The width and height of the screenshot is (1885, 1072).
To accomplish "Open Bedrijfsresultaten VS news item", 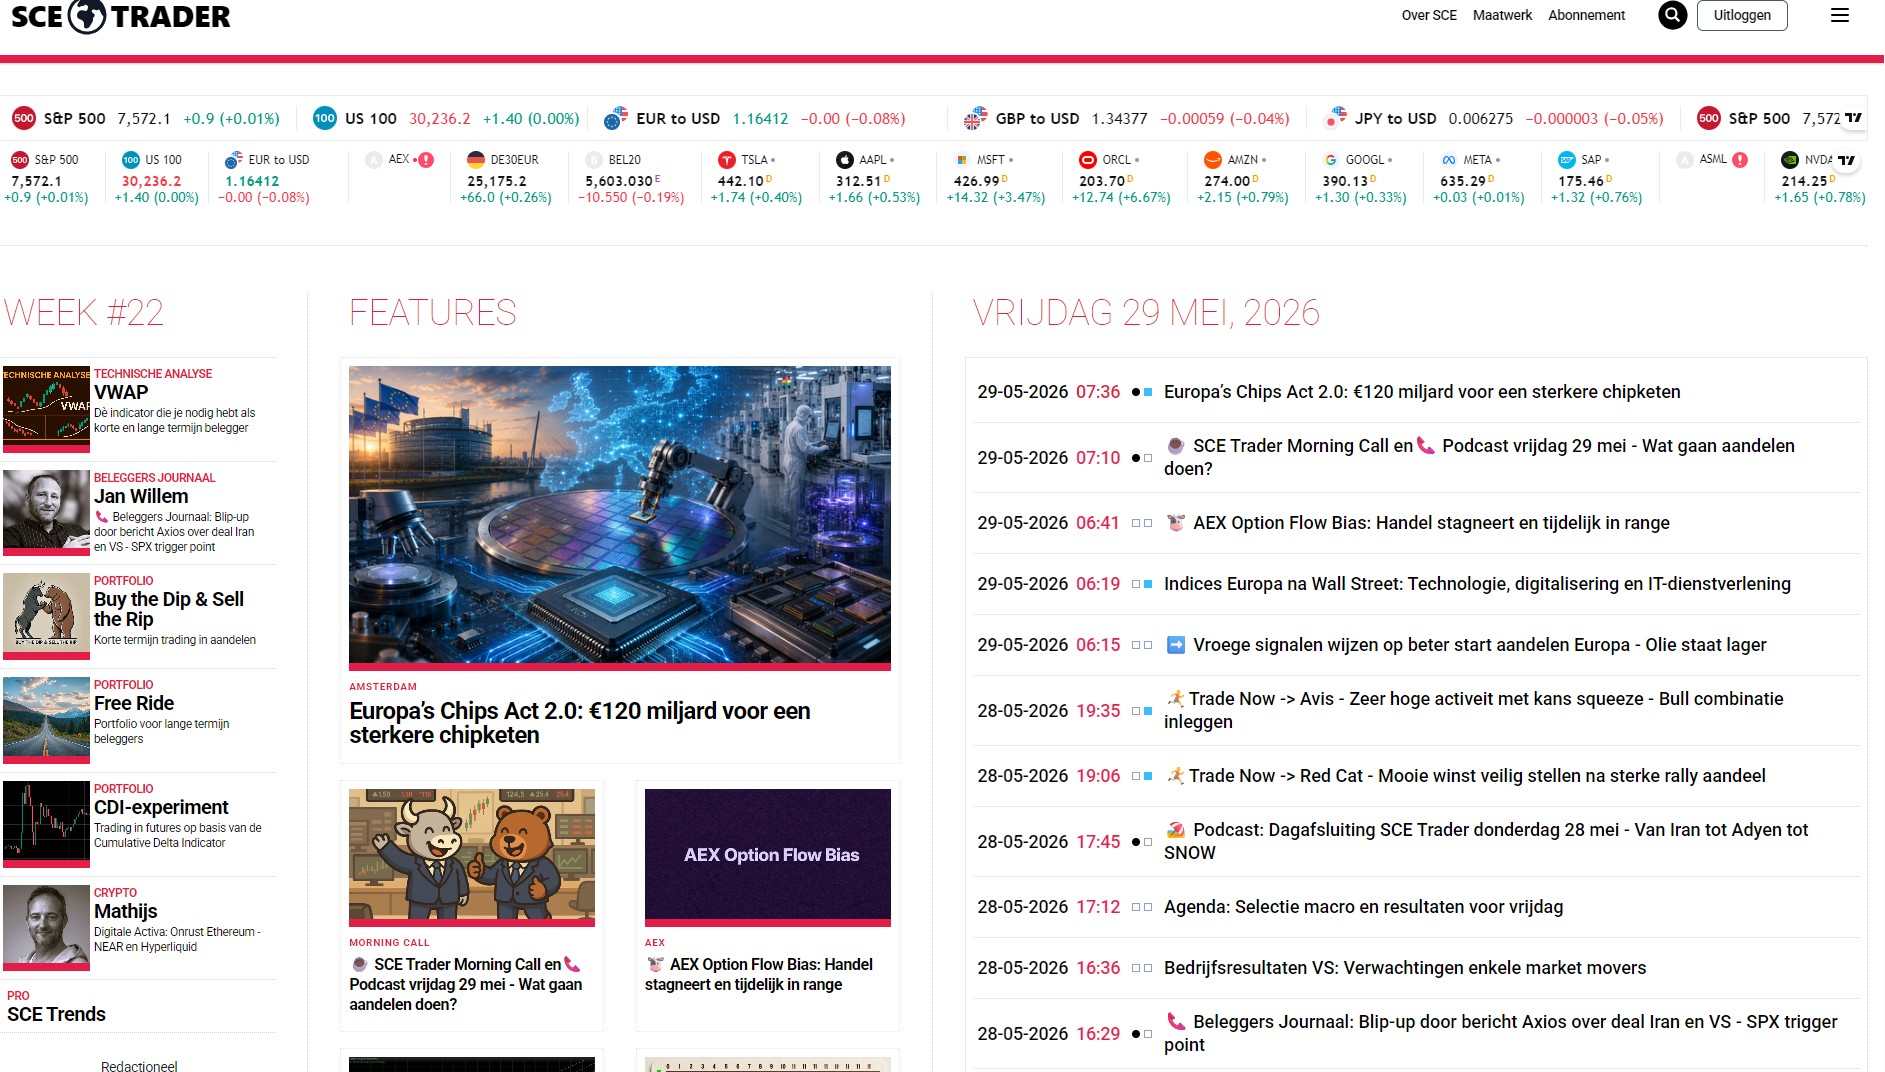I will coord(1405,968).
